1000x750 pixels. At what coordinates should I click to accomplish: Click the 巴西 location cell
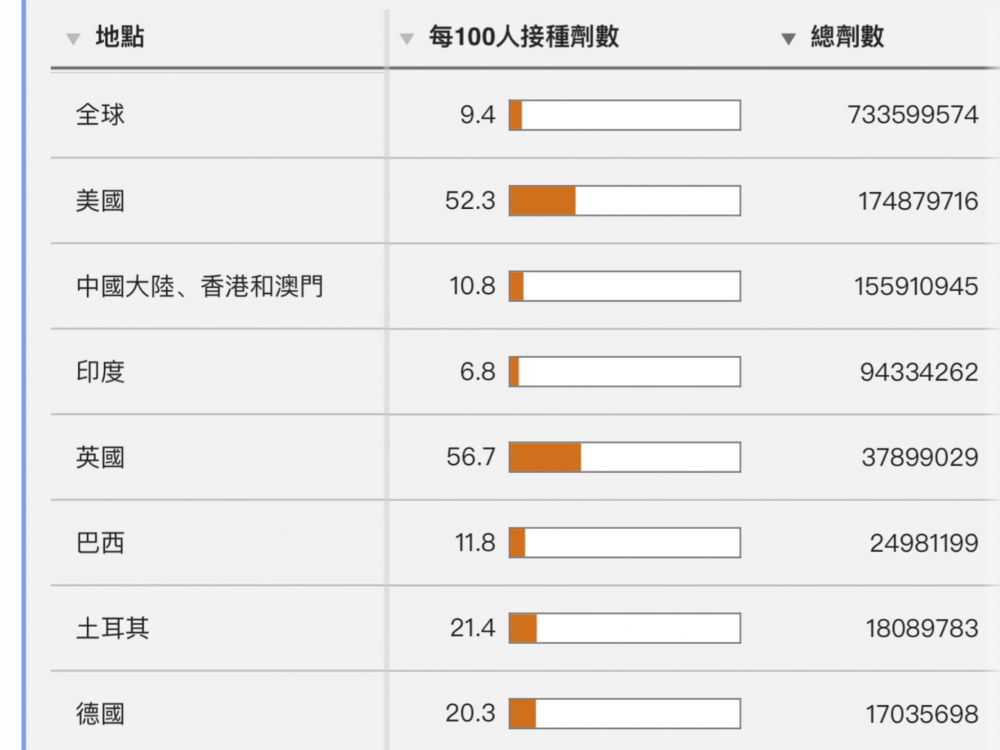pyautogui.click(x=100, y=543)
